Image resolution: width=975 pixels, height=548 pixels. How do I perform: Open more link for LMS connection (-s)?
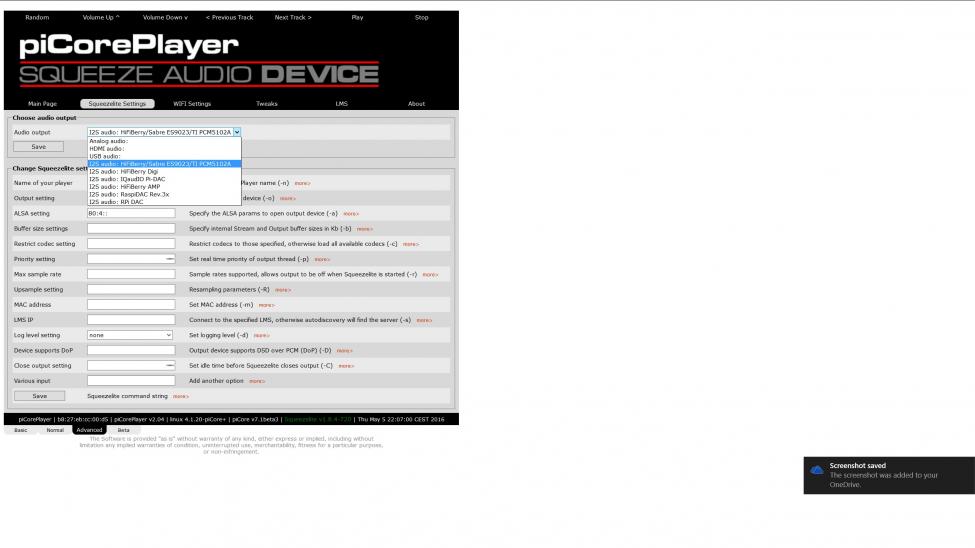tap(424, 320)
